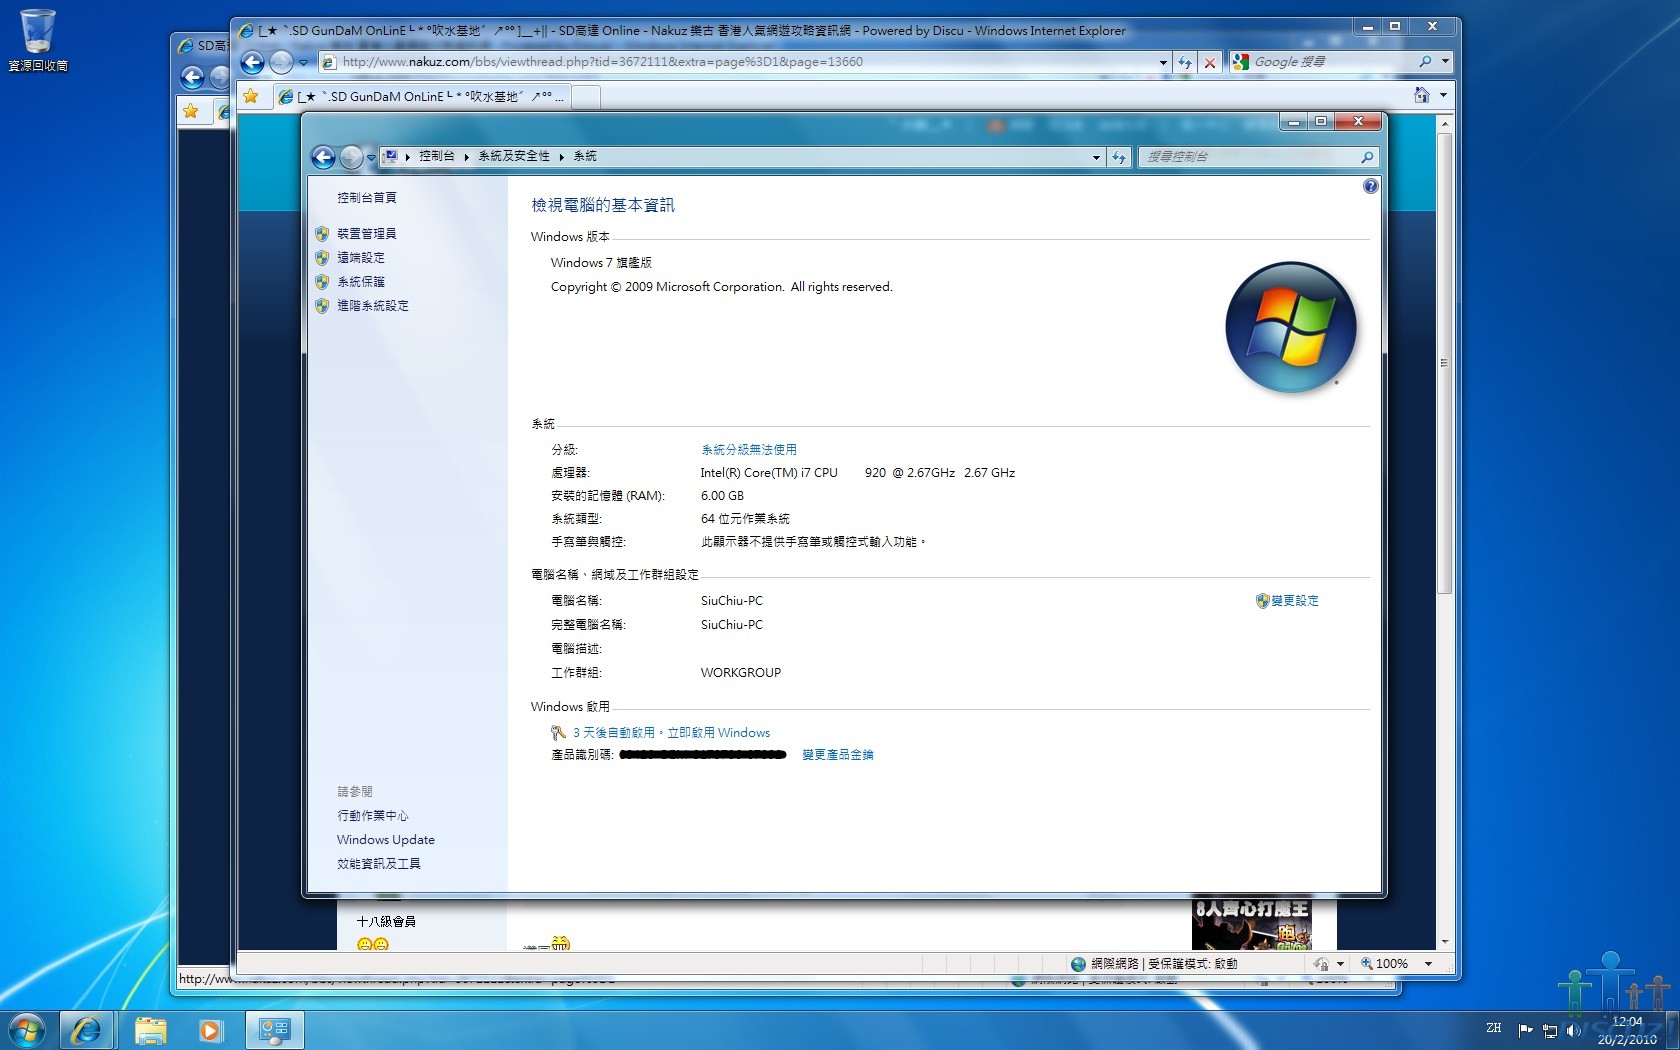Viewport: 1680px width, 1050px height.
Task: Click the 系統分級無法使用 rating link
Action: [x=749, y=450]
